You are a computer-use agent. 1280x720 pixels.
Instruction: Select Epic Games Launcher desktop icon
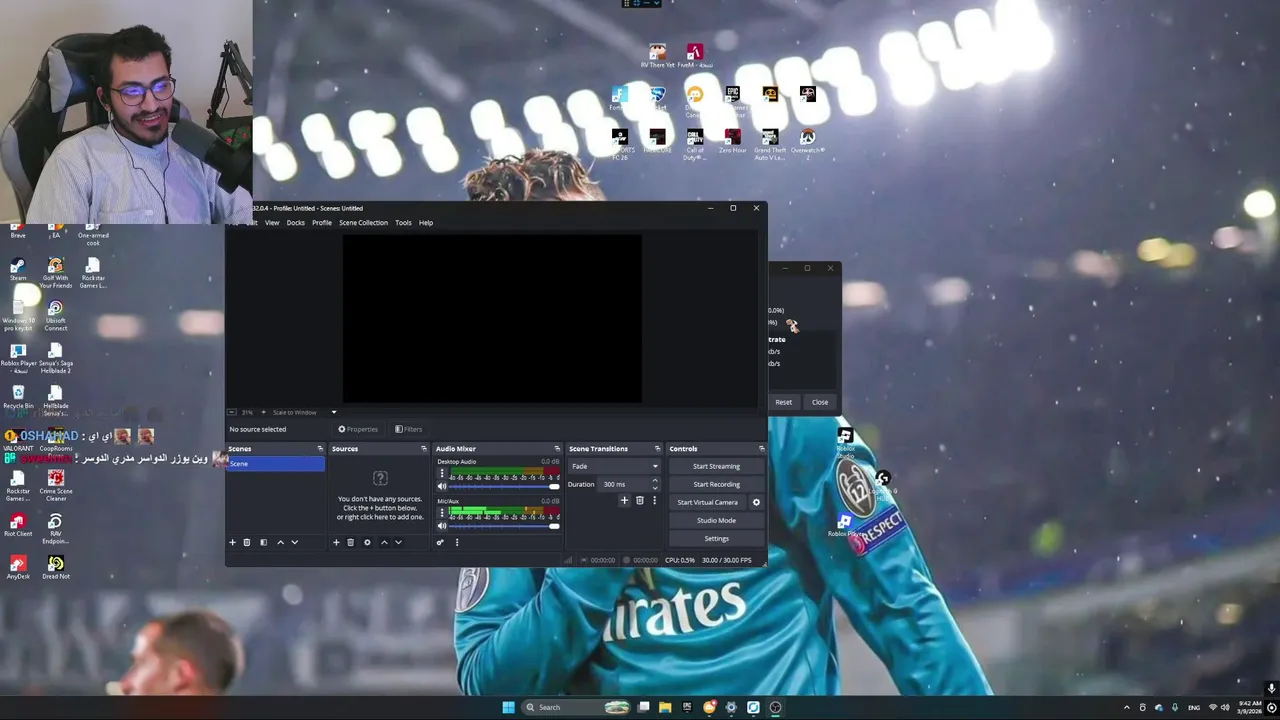pyautogui.click(x=732, y=100)
